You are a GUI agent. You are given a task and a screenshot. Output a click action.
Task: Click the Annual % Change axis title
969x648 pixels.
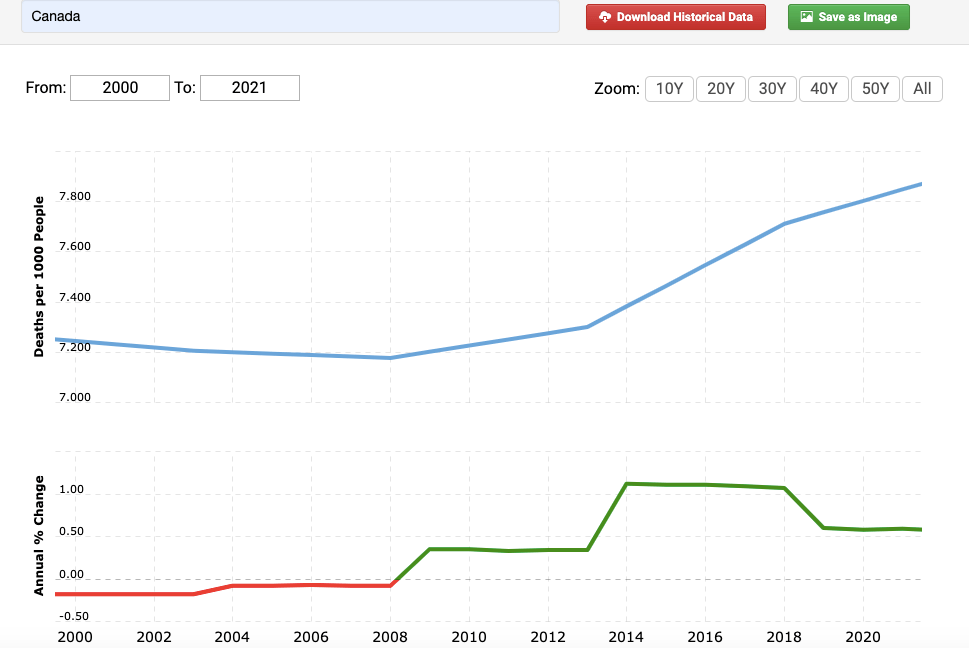tap(40, 535)
